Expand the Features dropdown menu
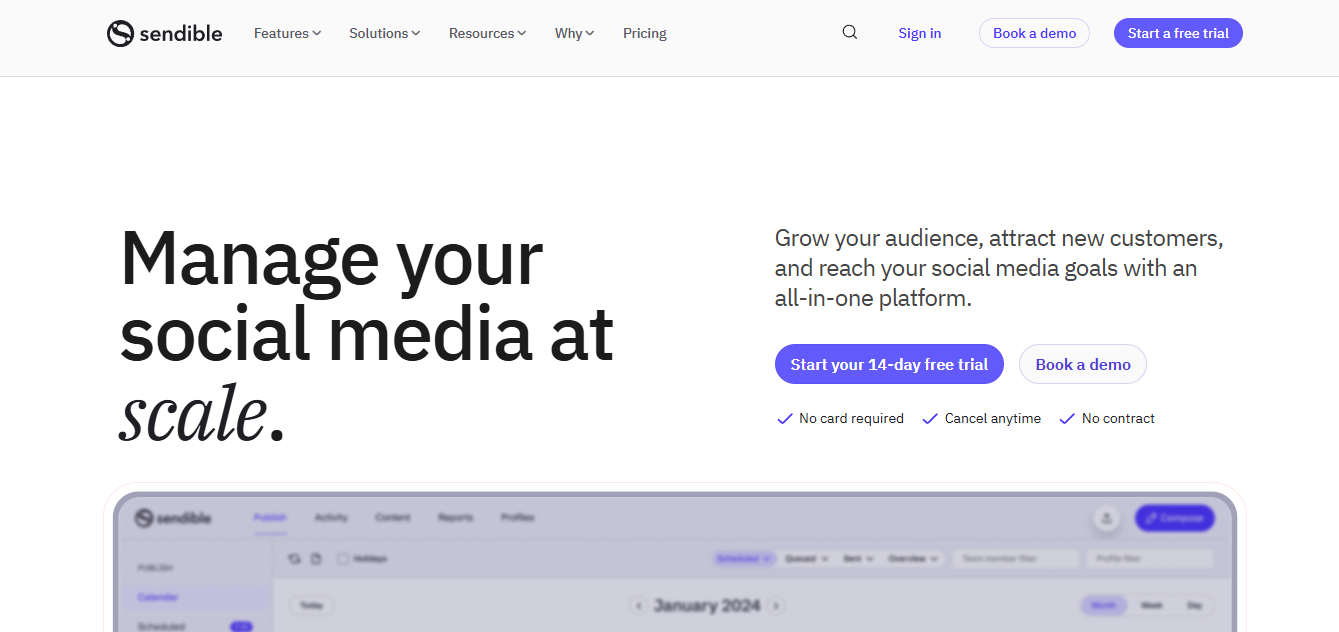The image size is (1339, 632). coord(287,33)
